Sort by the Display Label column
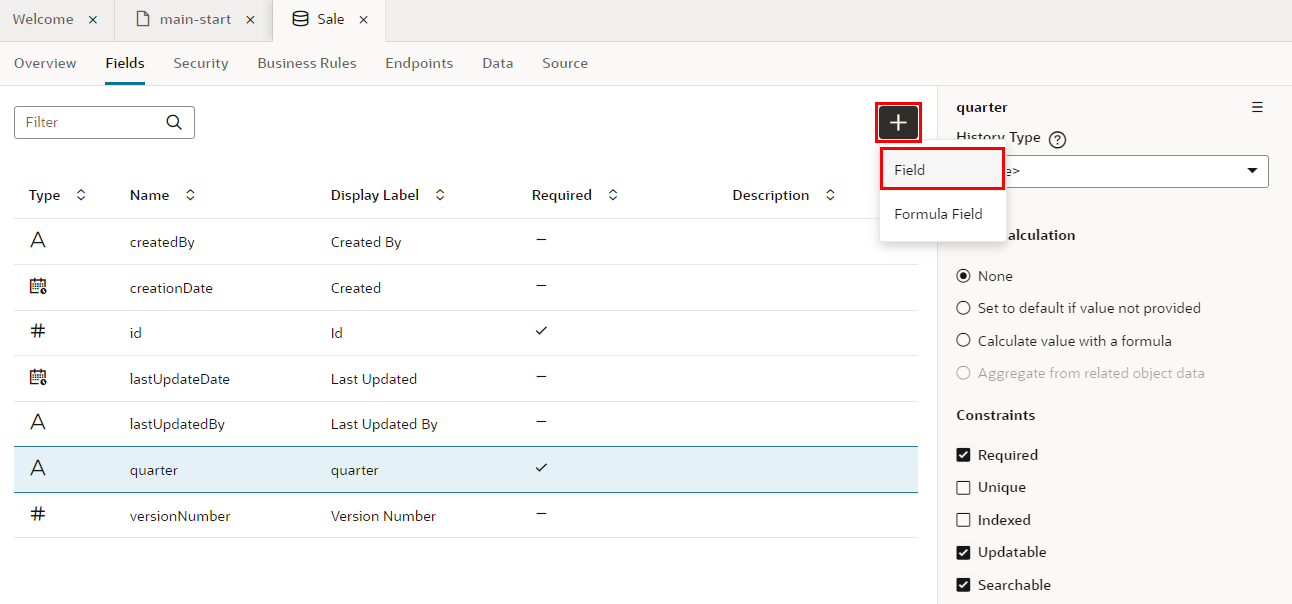This screenshot has width=1292, height=604. click(439, 195)
